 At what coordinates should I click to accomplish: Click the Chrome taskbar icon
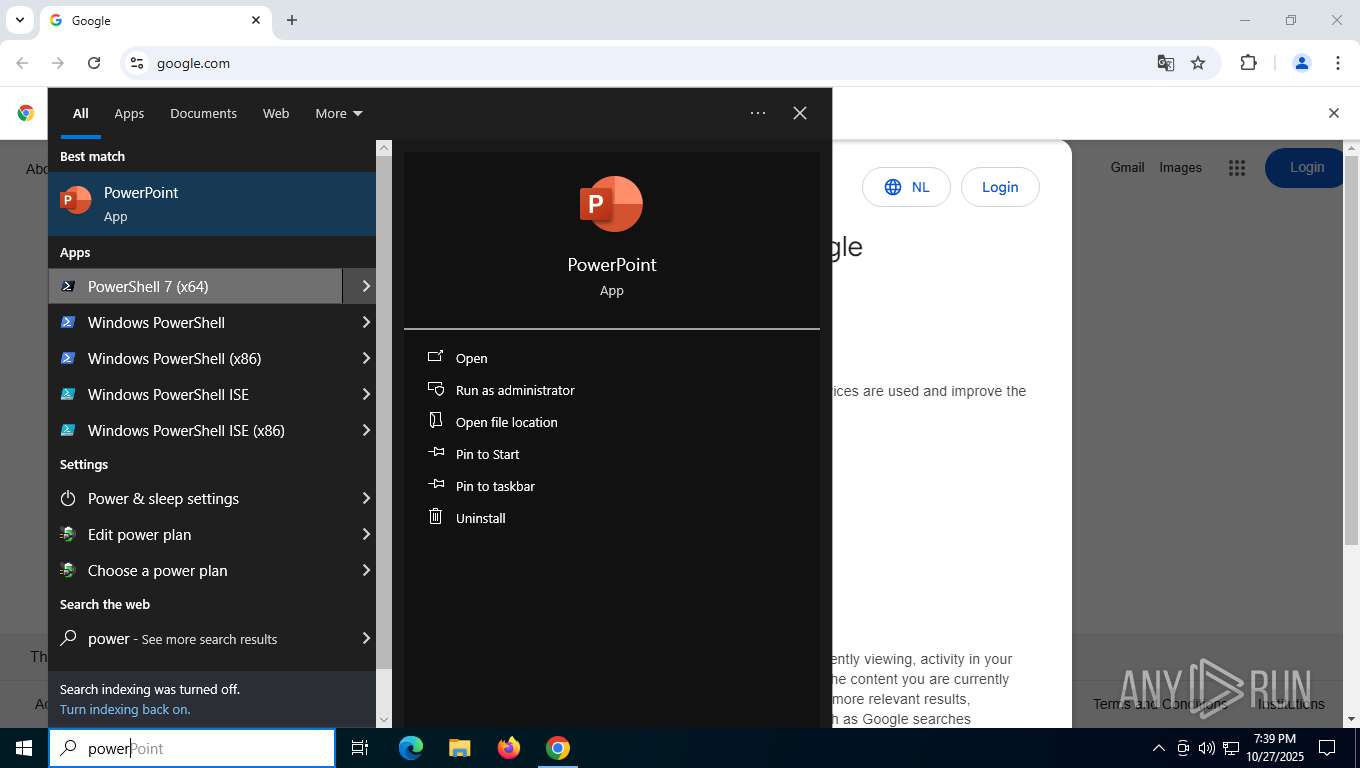(x=558, y=748)
